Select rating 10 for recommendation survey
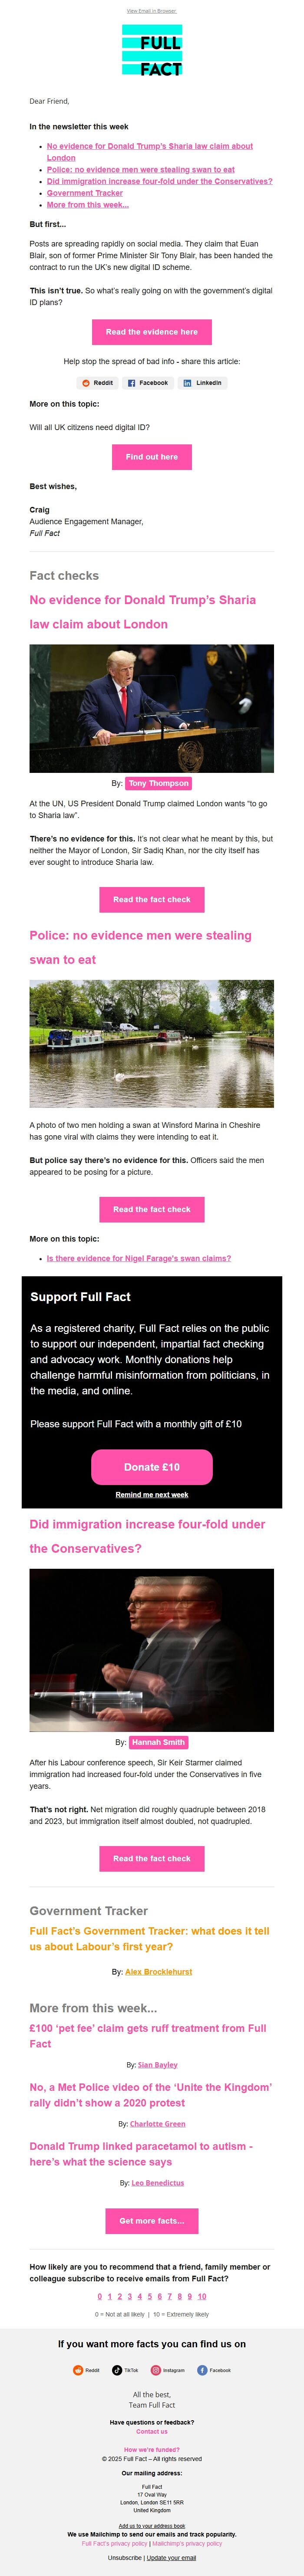304x2576 pixels. 202,2297
